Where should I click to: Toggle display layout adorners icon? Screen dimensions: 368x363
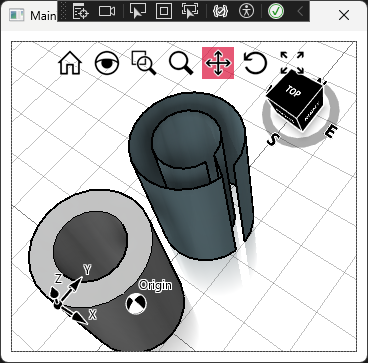164,11
